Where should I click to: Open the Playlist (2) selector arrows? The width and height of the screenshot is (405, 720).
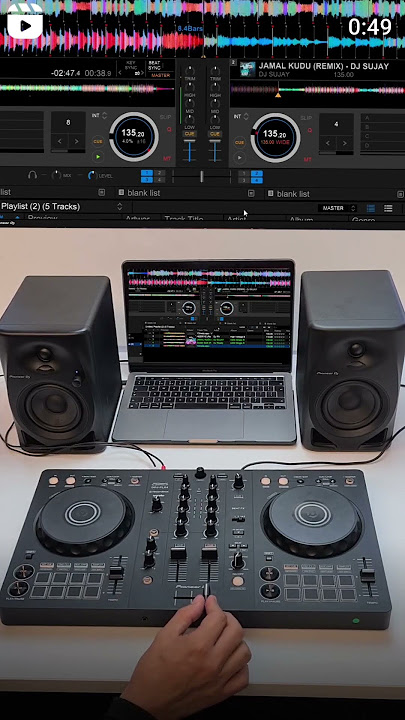pos(120,207)
